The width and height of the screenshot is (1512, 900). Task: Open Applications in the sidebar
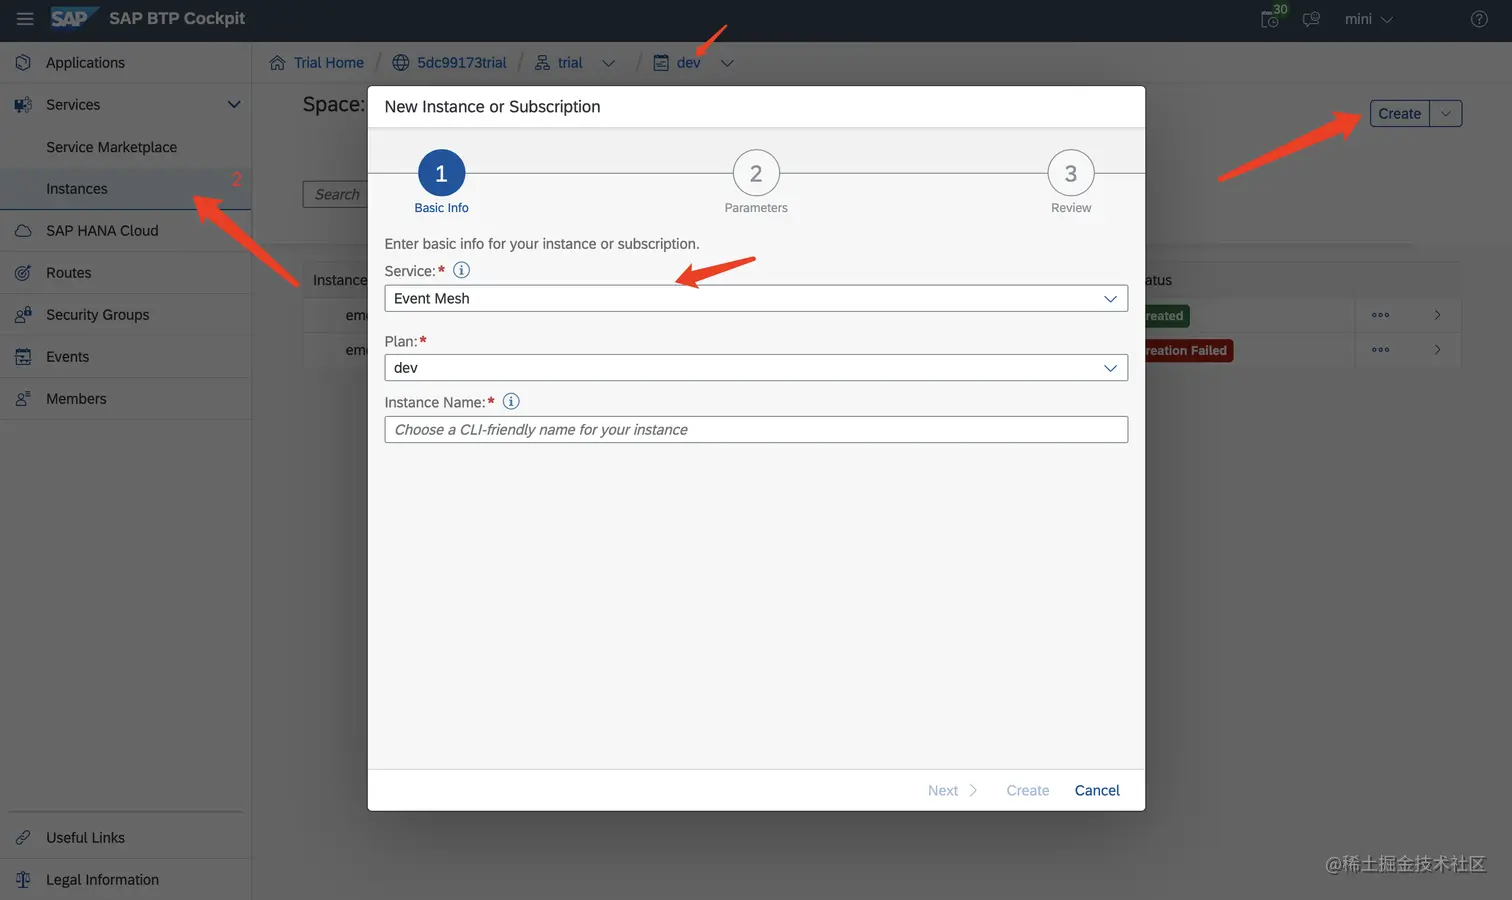pos(125,63)
